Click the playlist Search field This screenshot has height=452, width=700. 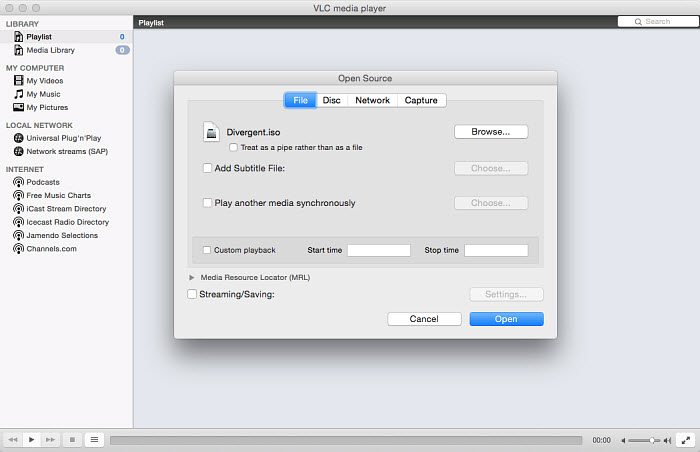click(x=658, y=21)
